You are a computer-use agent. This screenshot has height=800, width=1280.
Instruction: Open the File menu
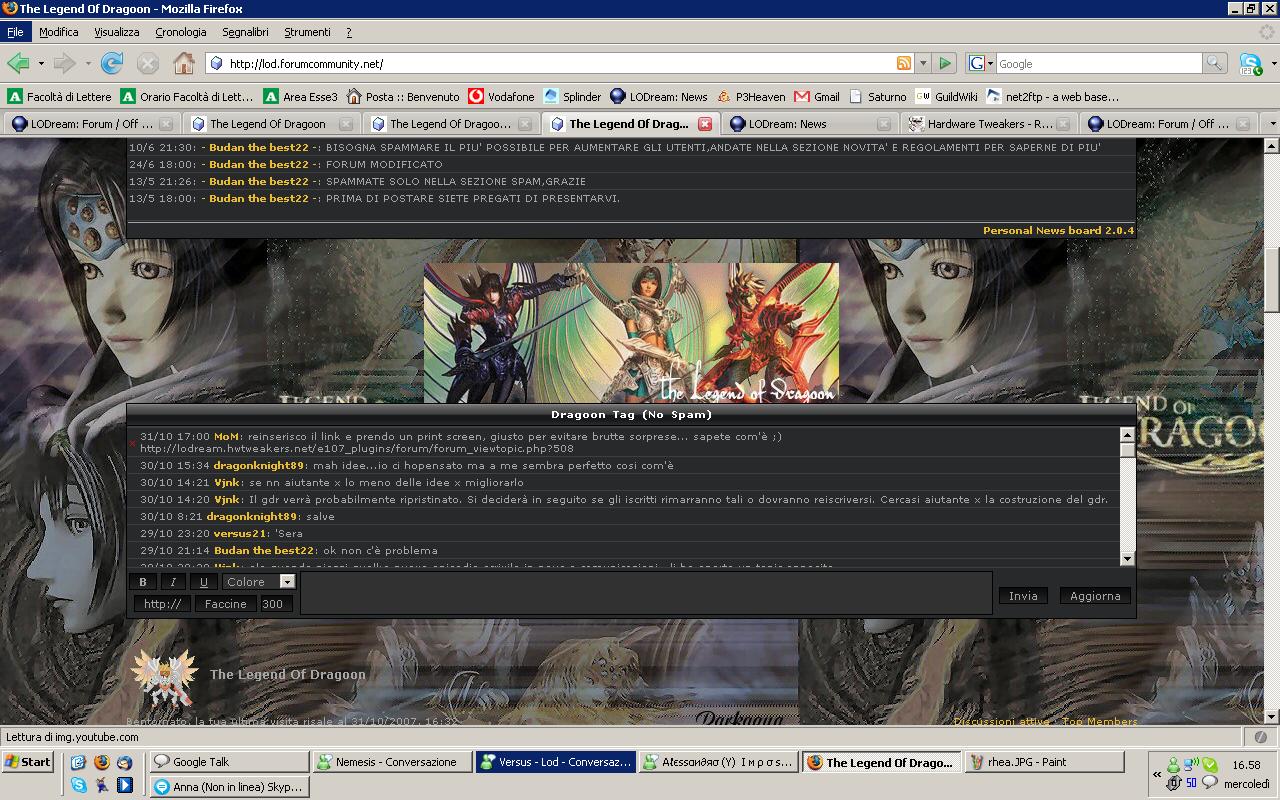coord(15,32)
